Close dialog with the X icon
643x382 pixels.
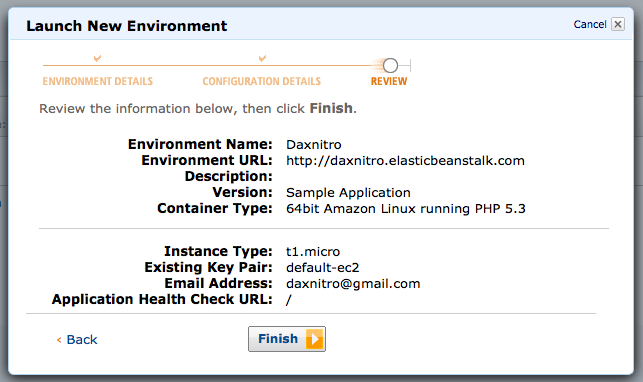618,24
